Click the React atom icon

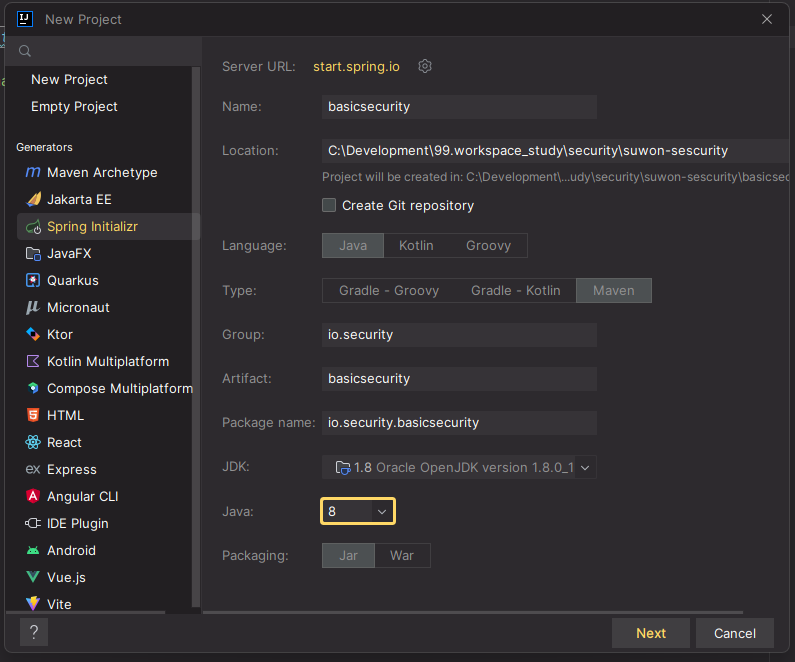(33, 442)
